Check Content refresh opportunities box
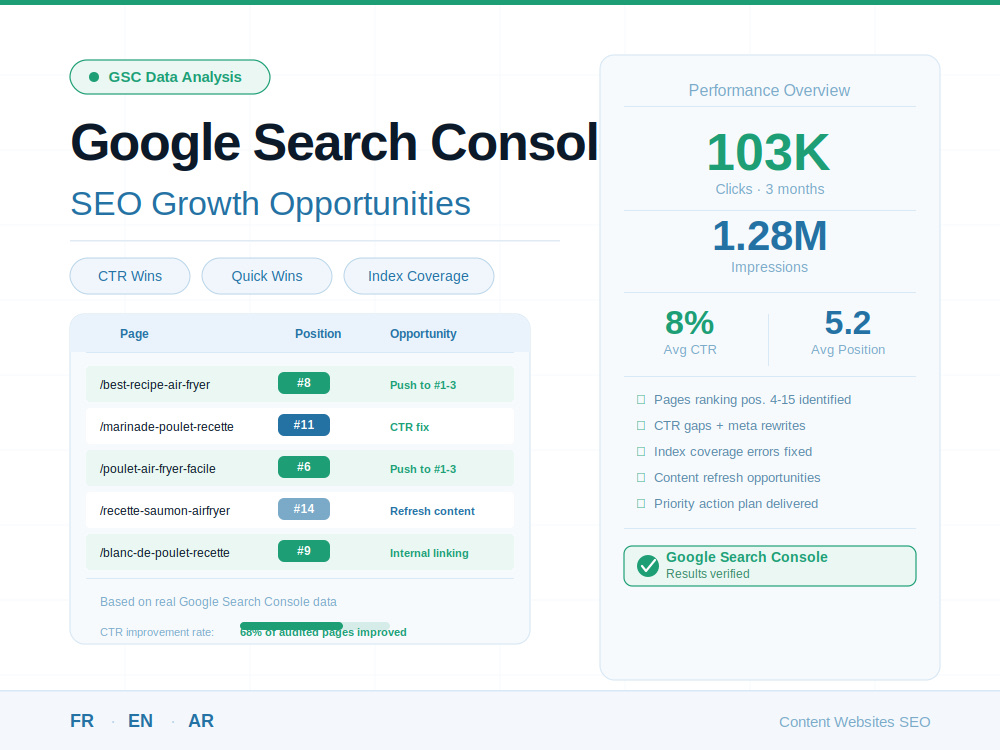 coord(641,478)
